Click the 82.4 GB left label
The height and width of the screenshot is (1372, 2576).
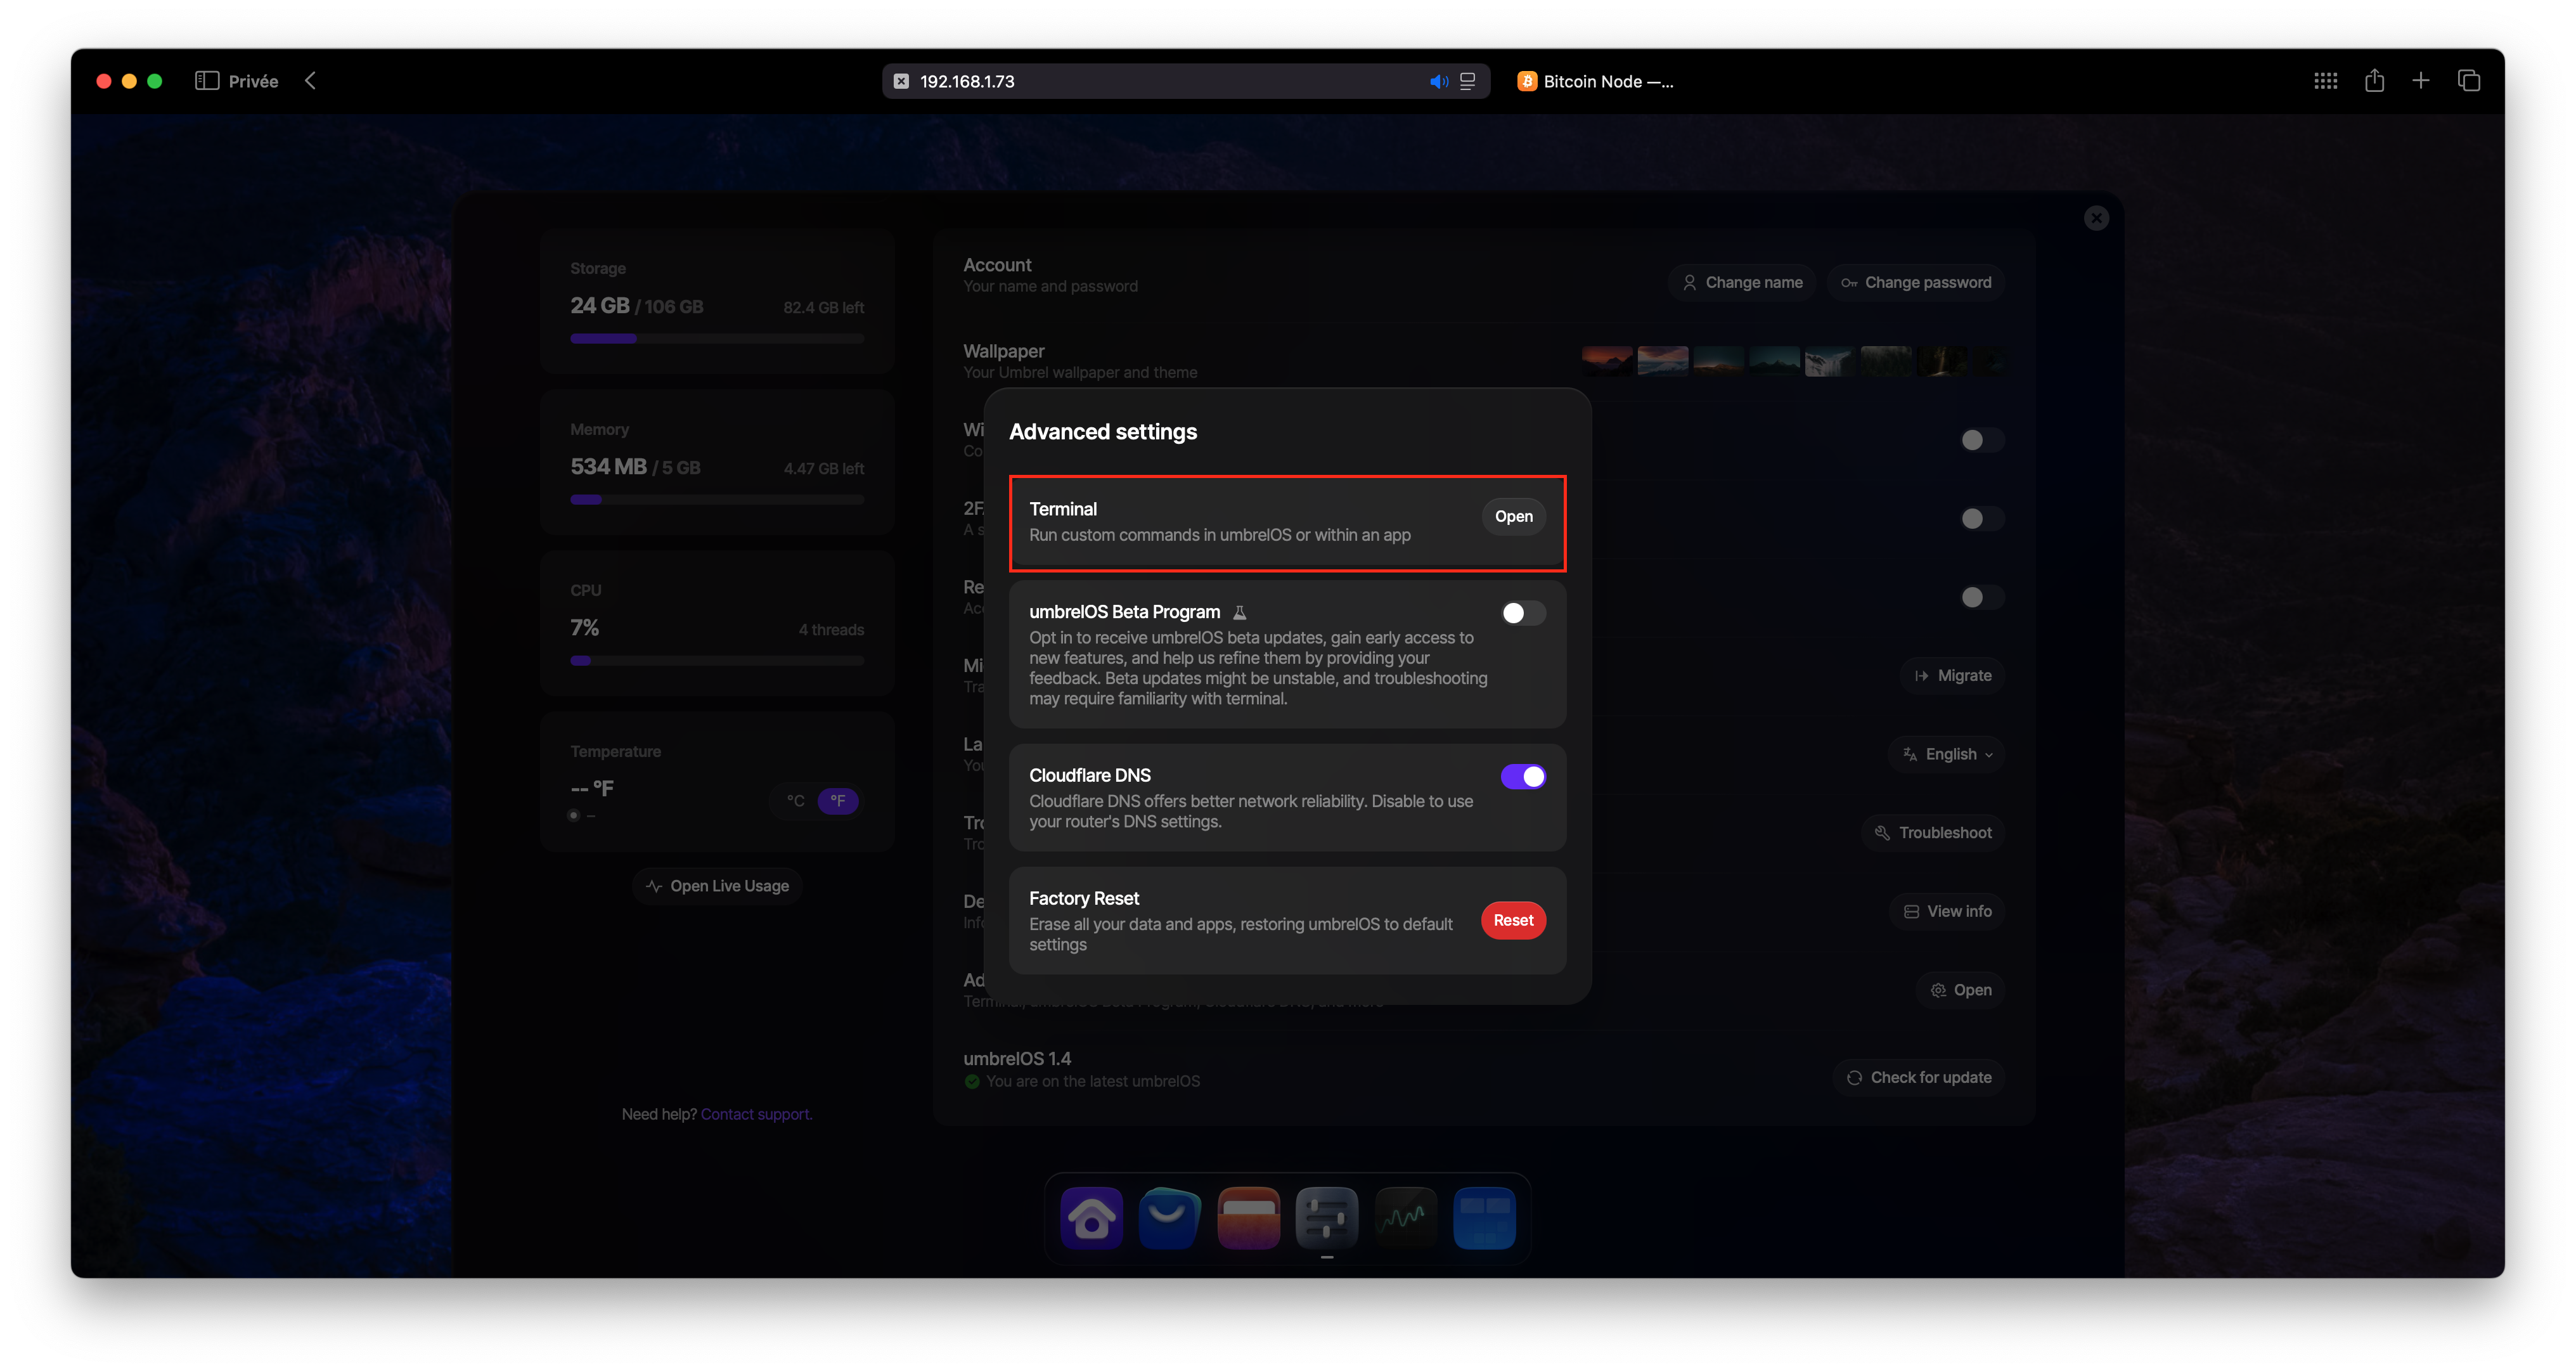pos(823,308)
